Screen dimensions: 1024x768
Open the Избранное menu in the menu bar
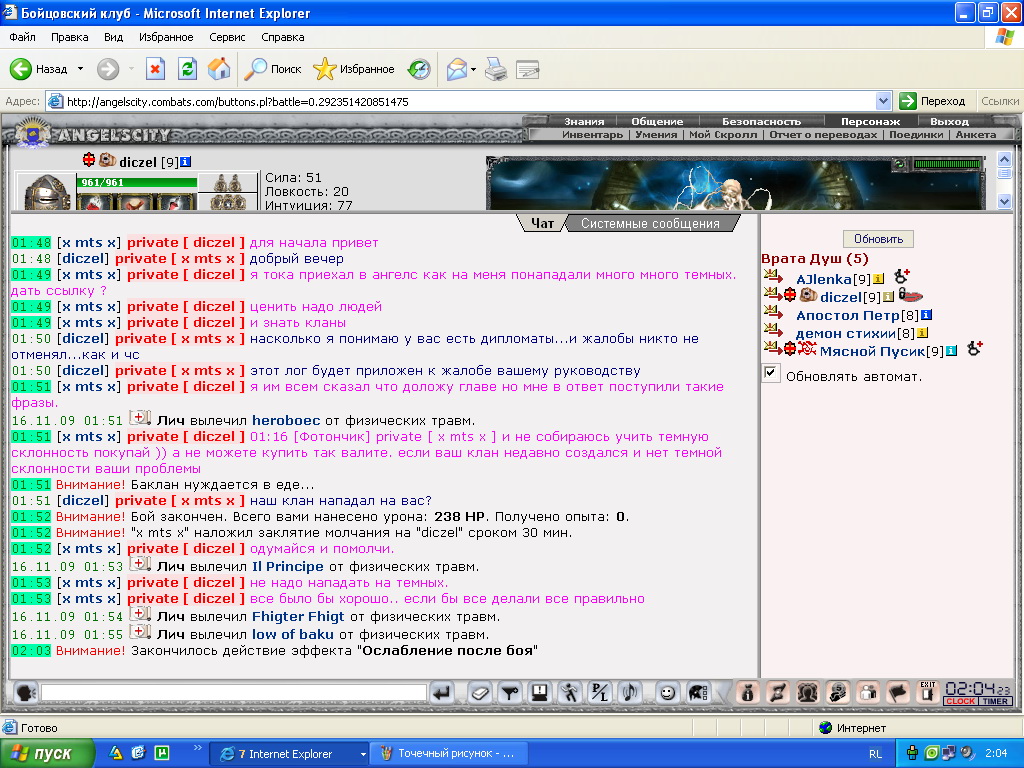(x=166, y=37)
